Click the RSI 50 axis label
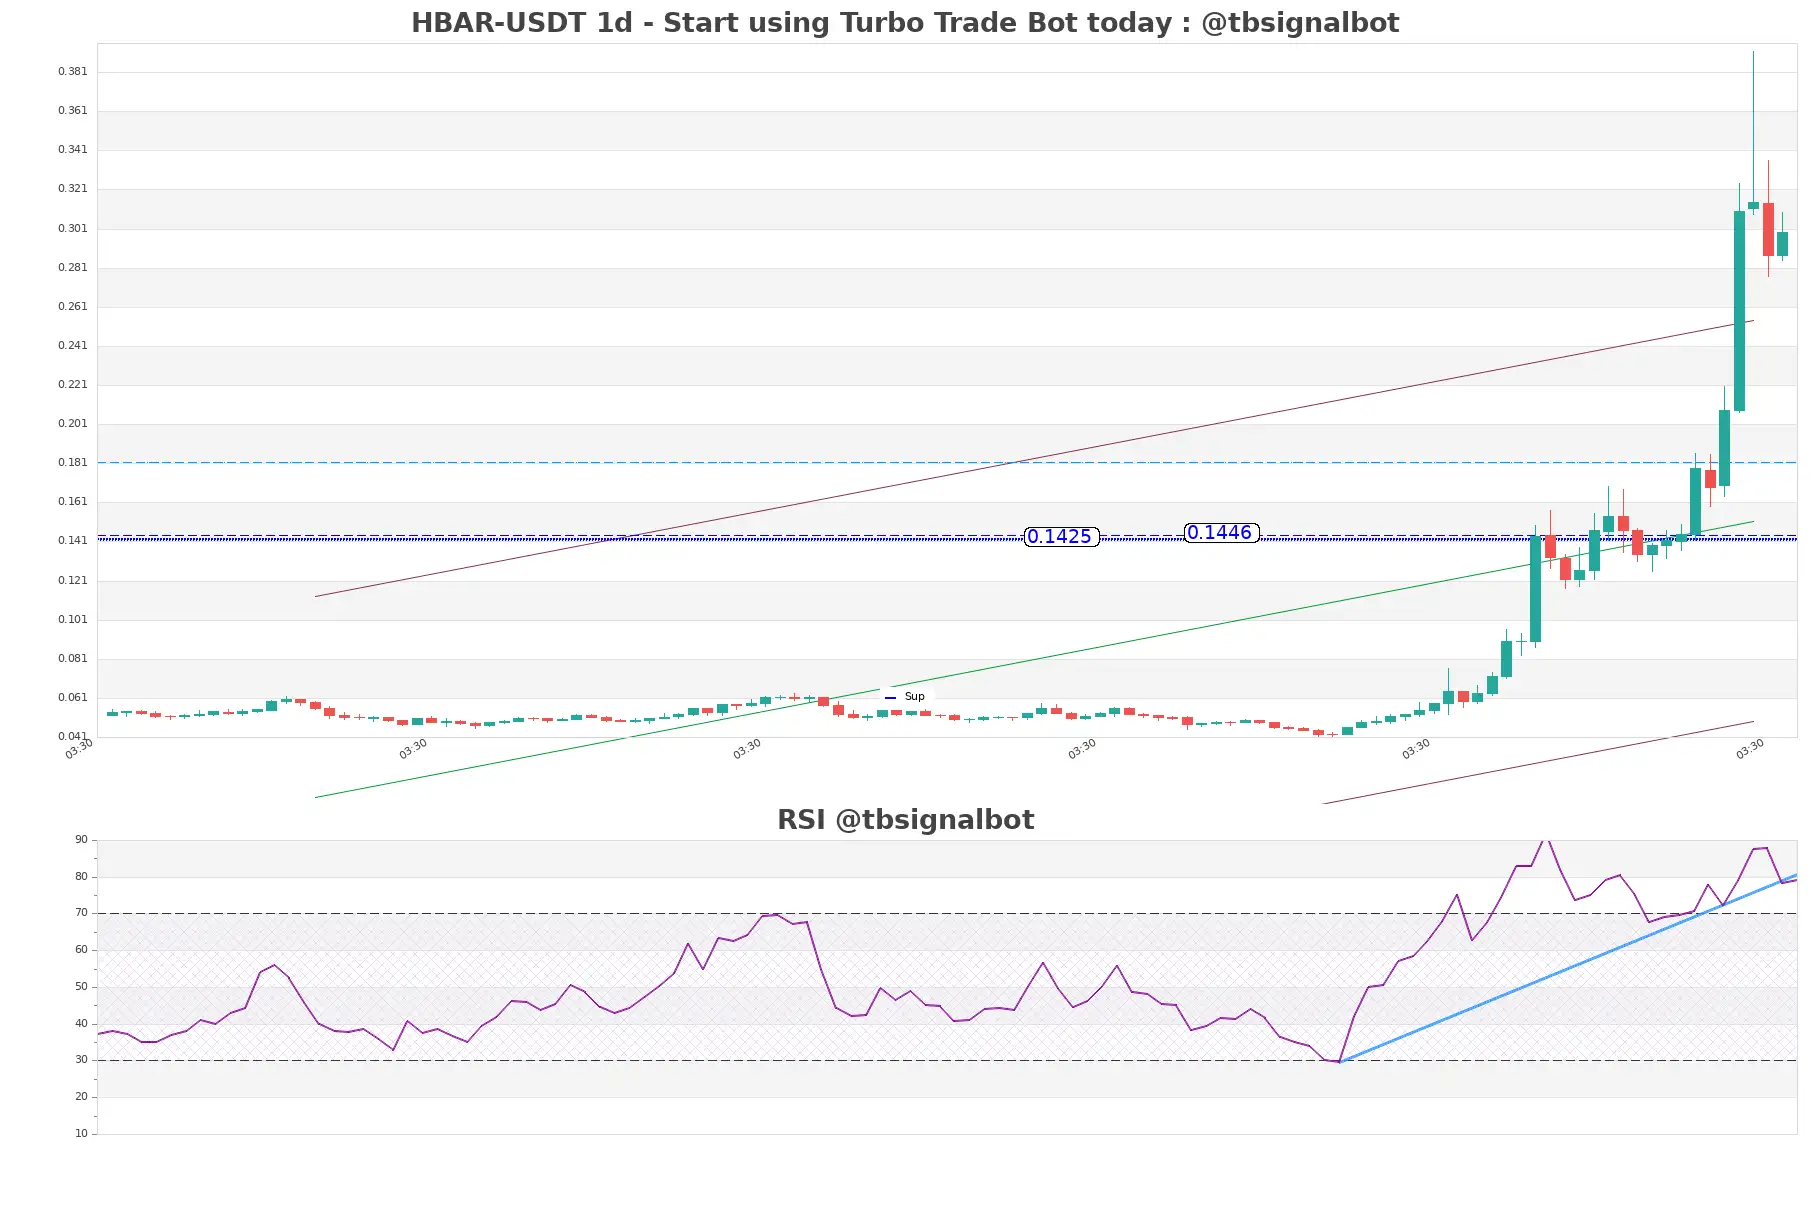The image size is (1811, 1208). click(81, 986)
